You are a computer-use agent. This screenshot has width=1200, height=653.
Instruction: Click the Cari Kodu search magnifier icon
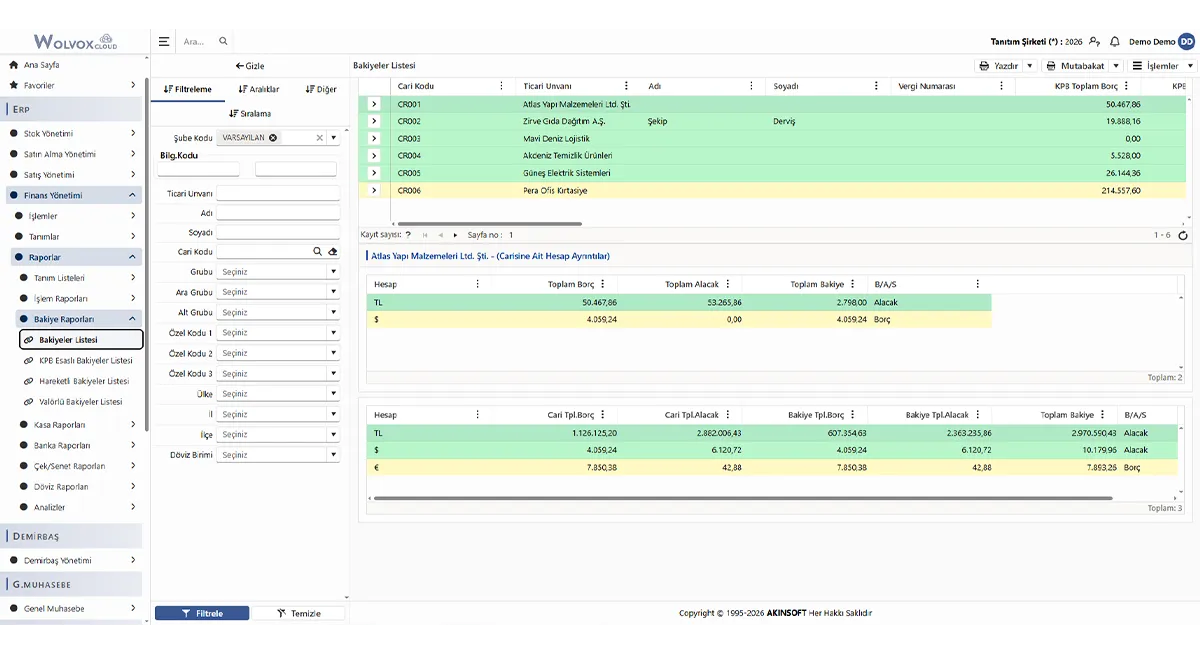318,252
